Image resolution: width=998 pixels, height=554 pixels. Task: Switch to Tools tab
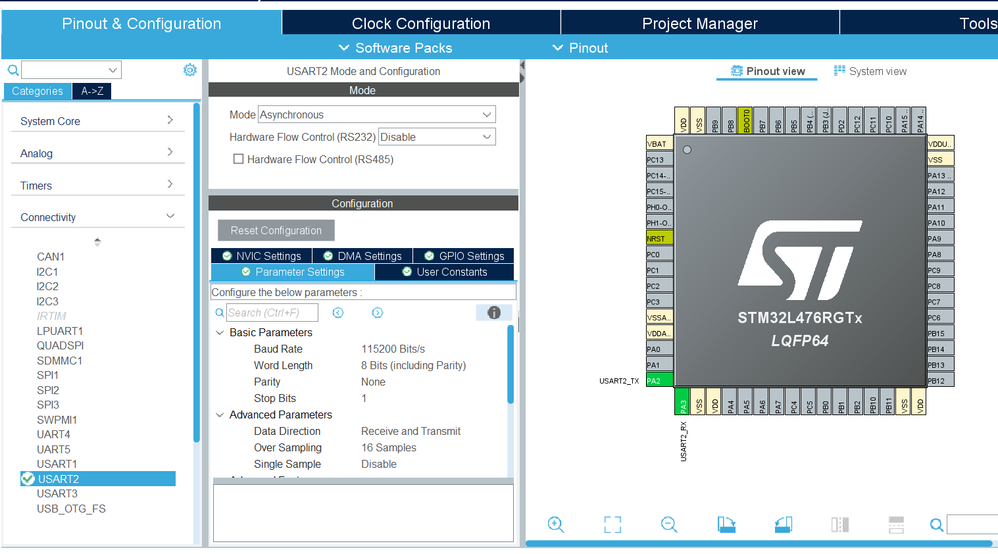(x=919, y=24)
